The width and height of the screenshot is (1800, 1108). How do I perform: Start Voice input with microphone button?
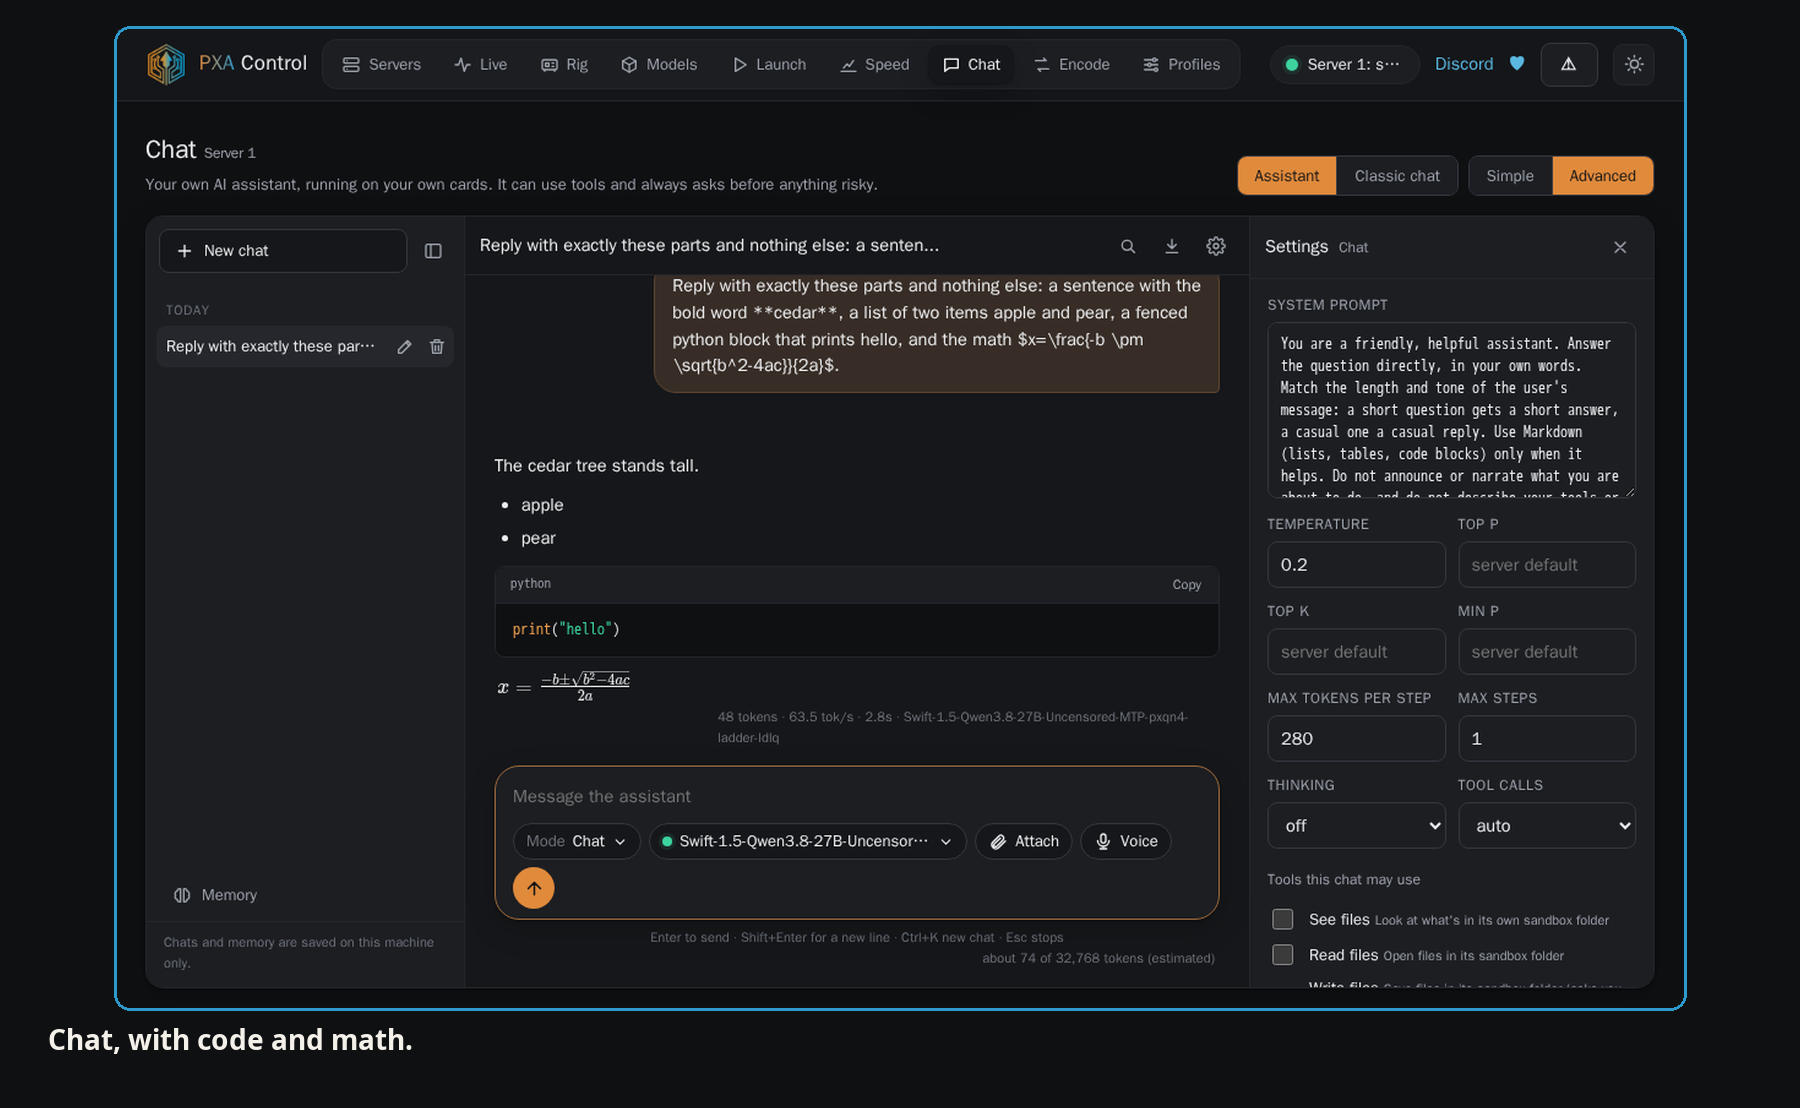(1126, 841)
